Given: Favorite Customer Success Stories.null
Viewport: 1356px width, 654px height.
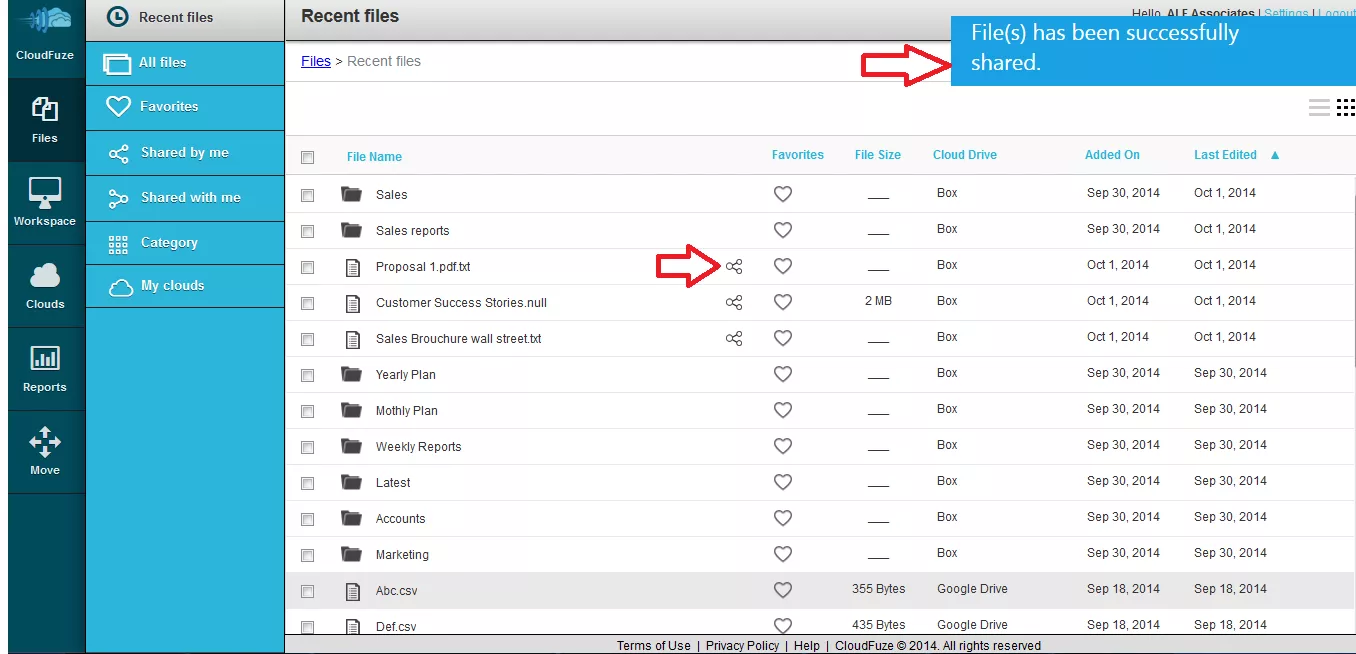Looking at the screenshot, I should [x=783, y=302].
